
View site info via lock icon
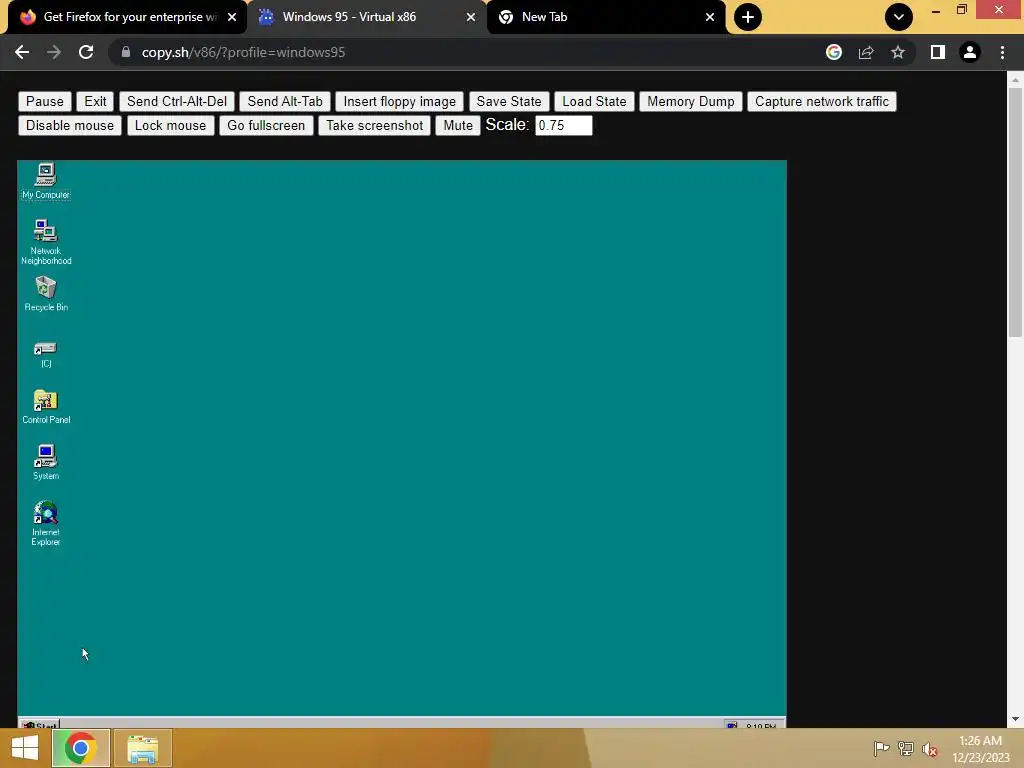click(126, 52)
